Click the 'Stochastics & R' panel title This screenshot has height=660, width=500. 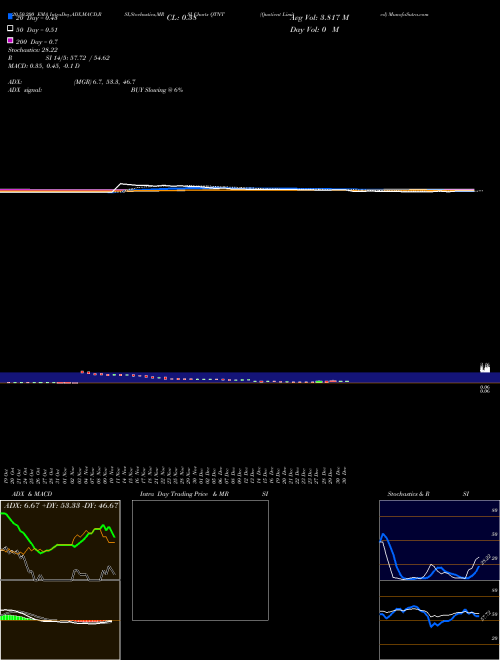point(409,494)
